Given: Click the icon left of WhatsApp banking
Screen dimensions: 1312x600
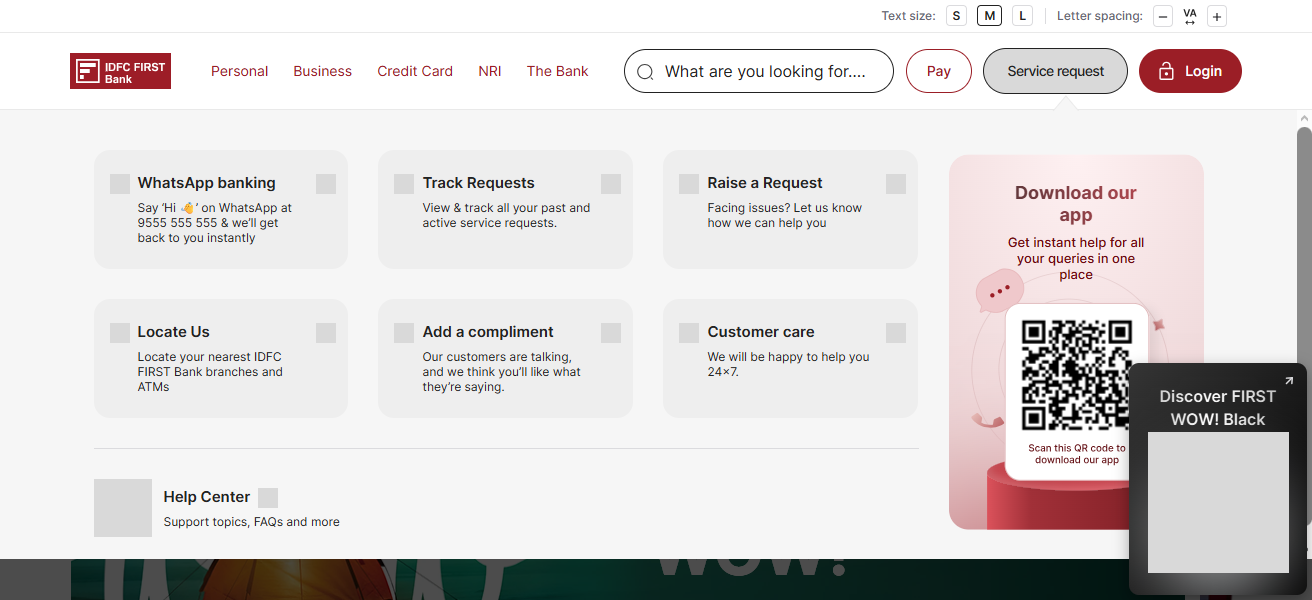Looking at the screenshot, I should (x=120, y=184).
